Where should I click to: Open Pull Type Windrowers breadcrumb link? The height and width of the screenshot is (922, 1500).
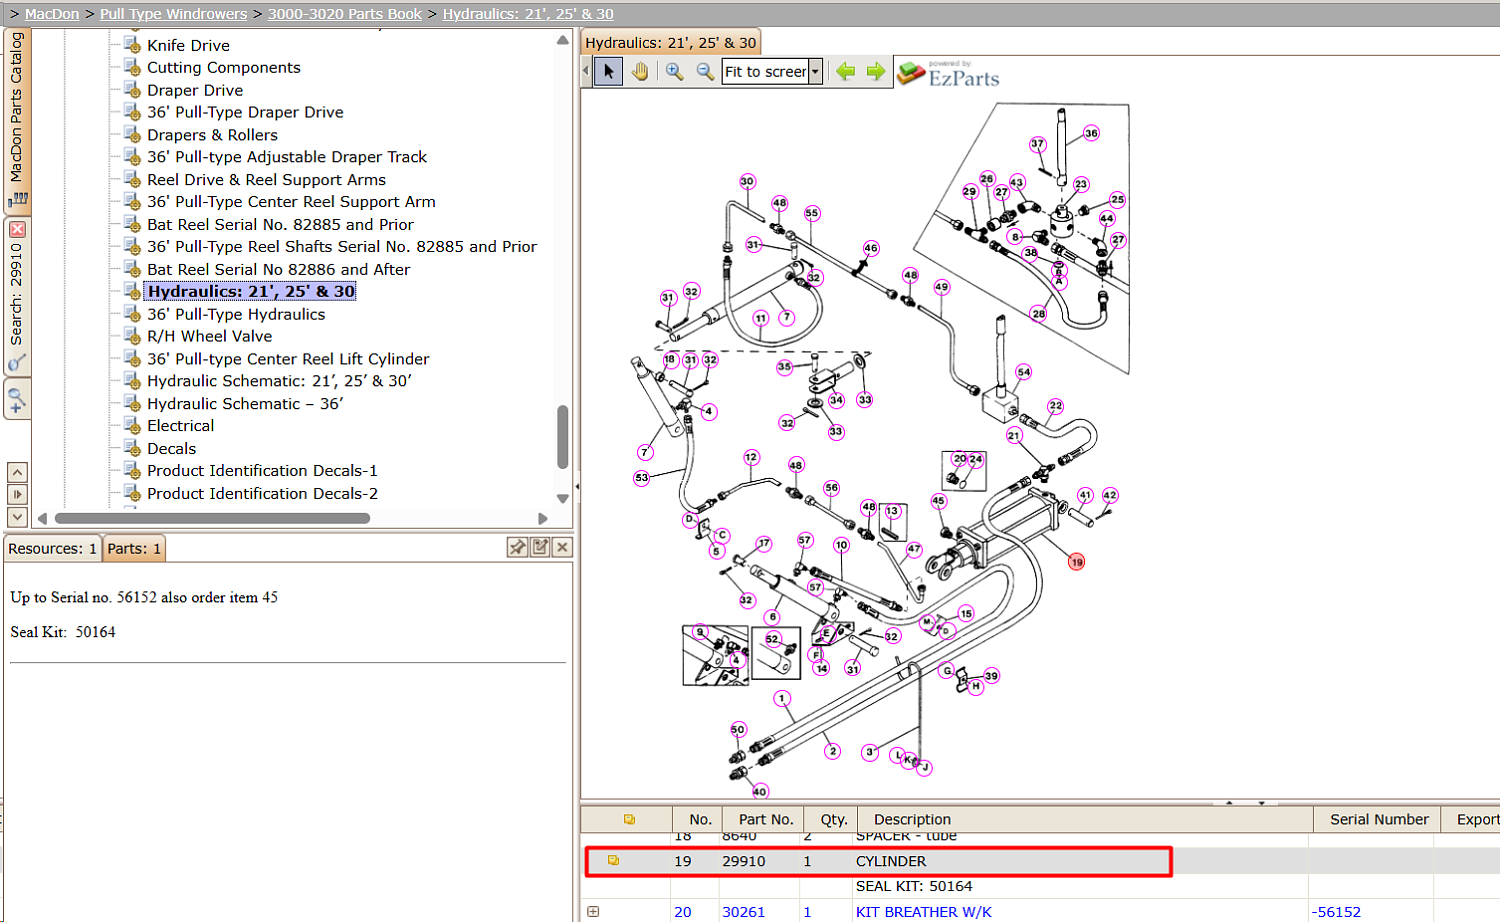tap(173, 14)
